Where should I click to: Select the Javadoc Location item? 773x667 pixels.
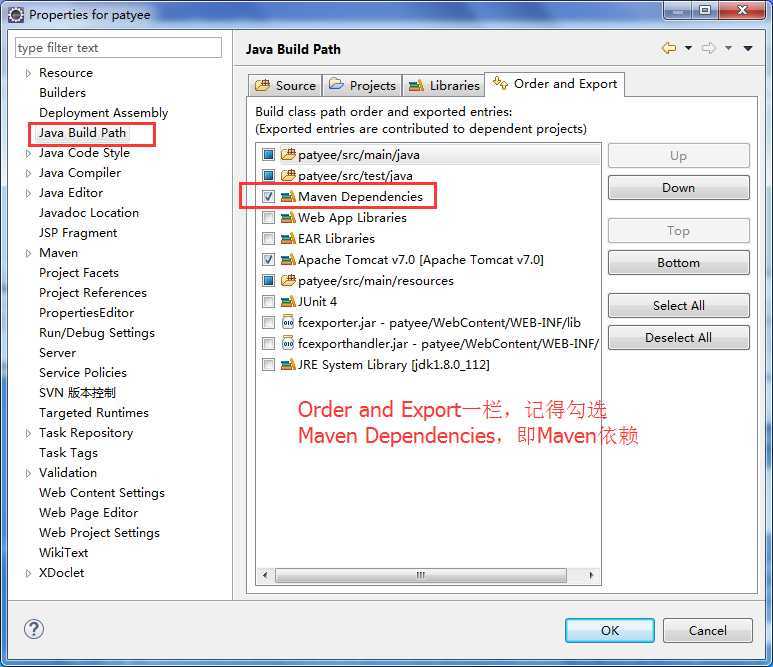click(x=89, y=213)
